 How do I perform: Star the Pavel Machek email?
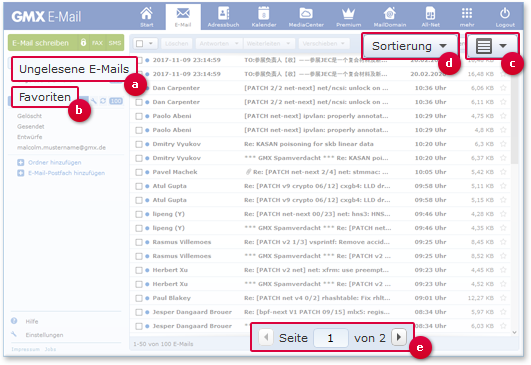[x=503, y=172]
